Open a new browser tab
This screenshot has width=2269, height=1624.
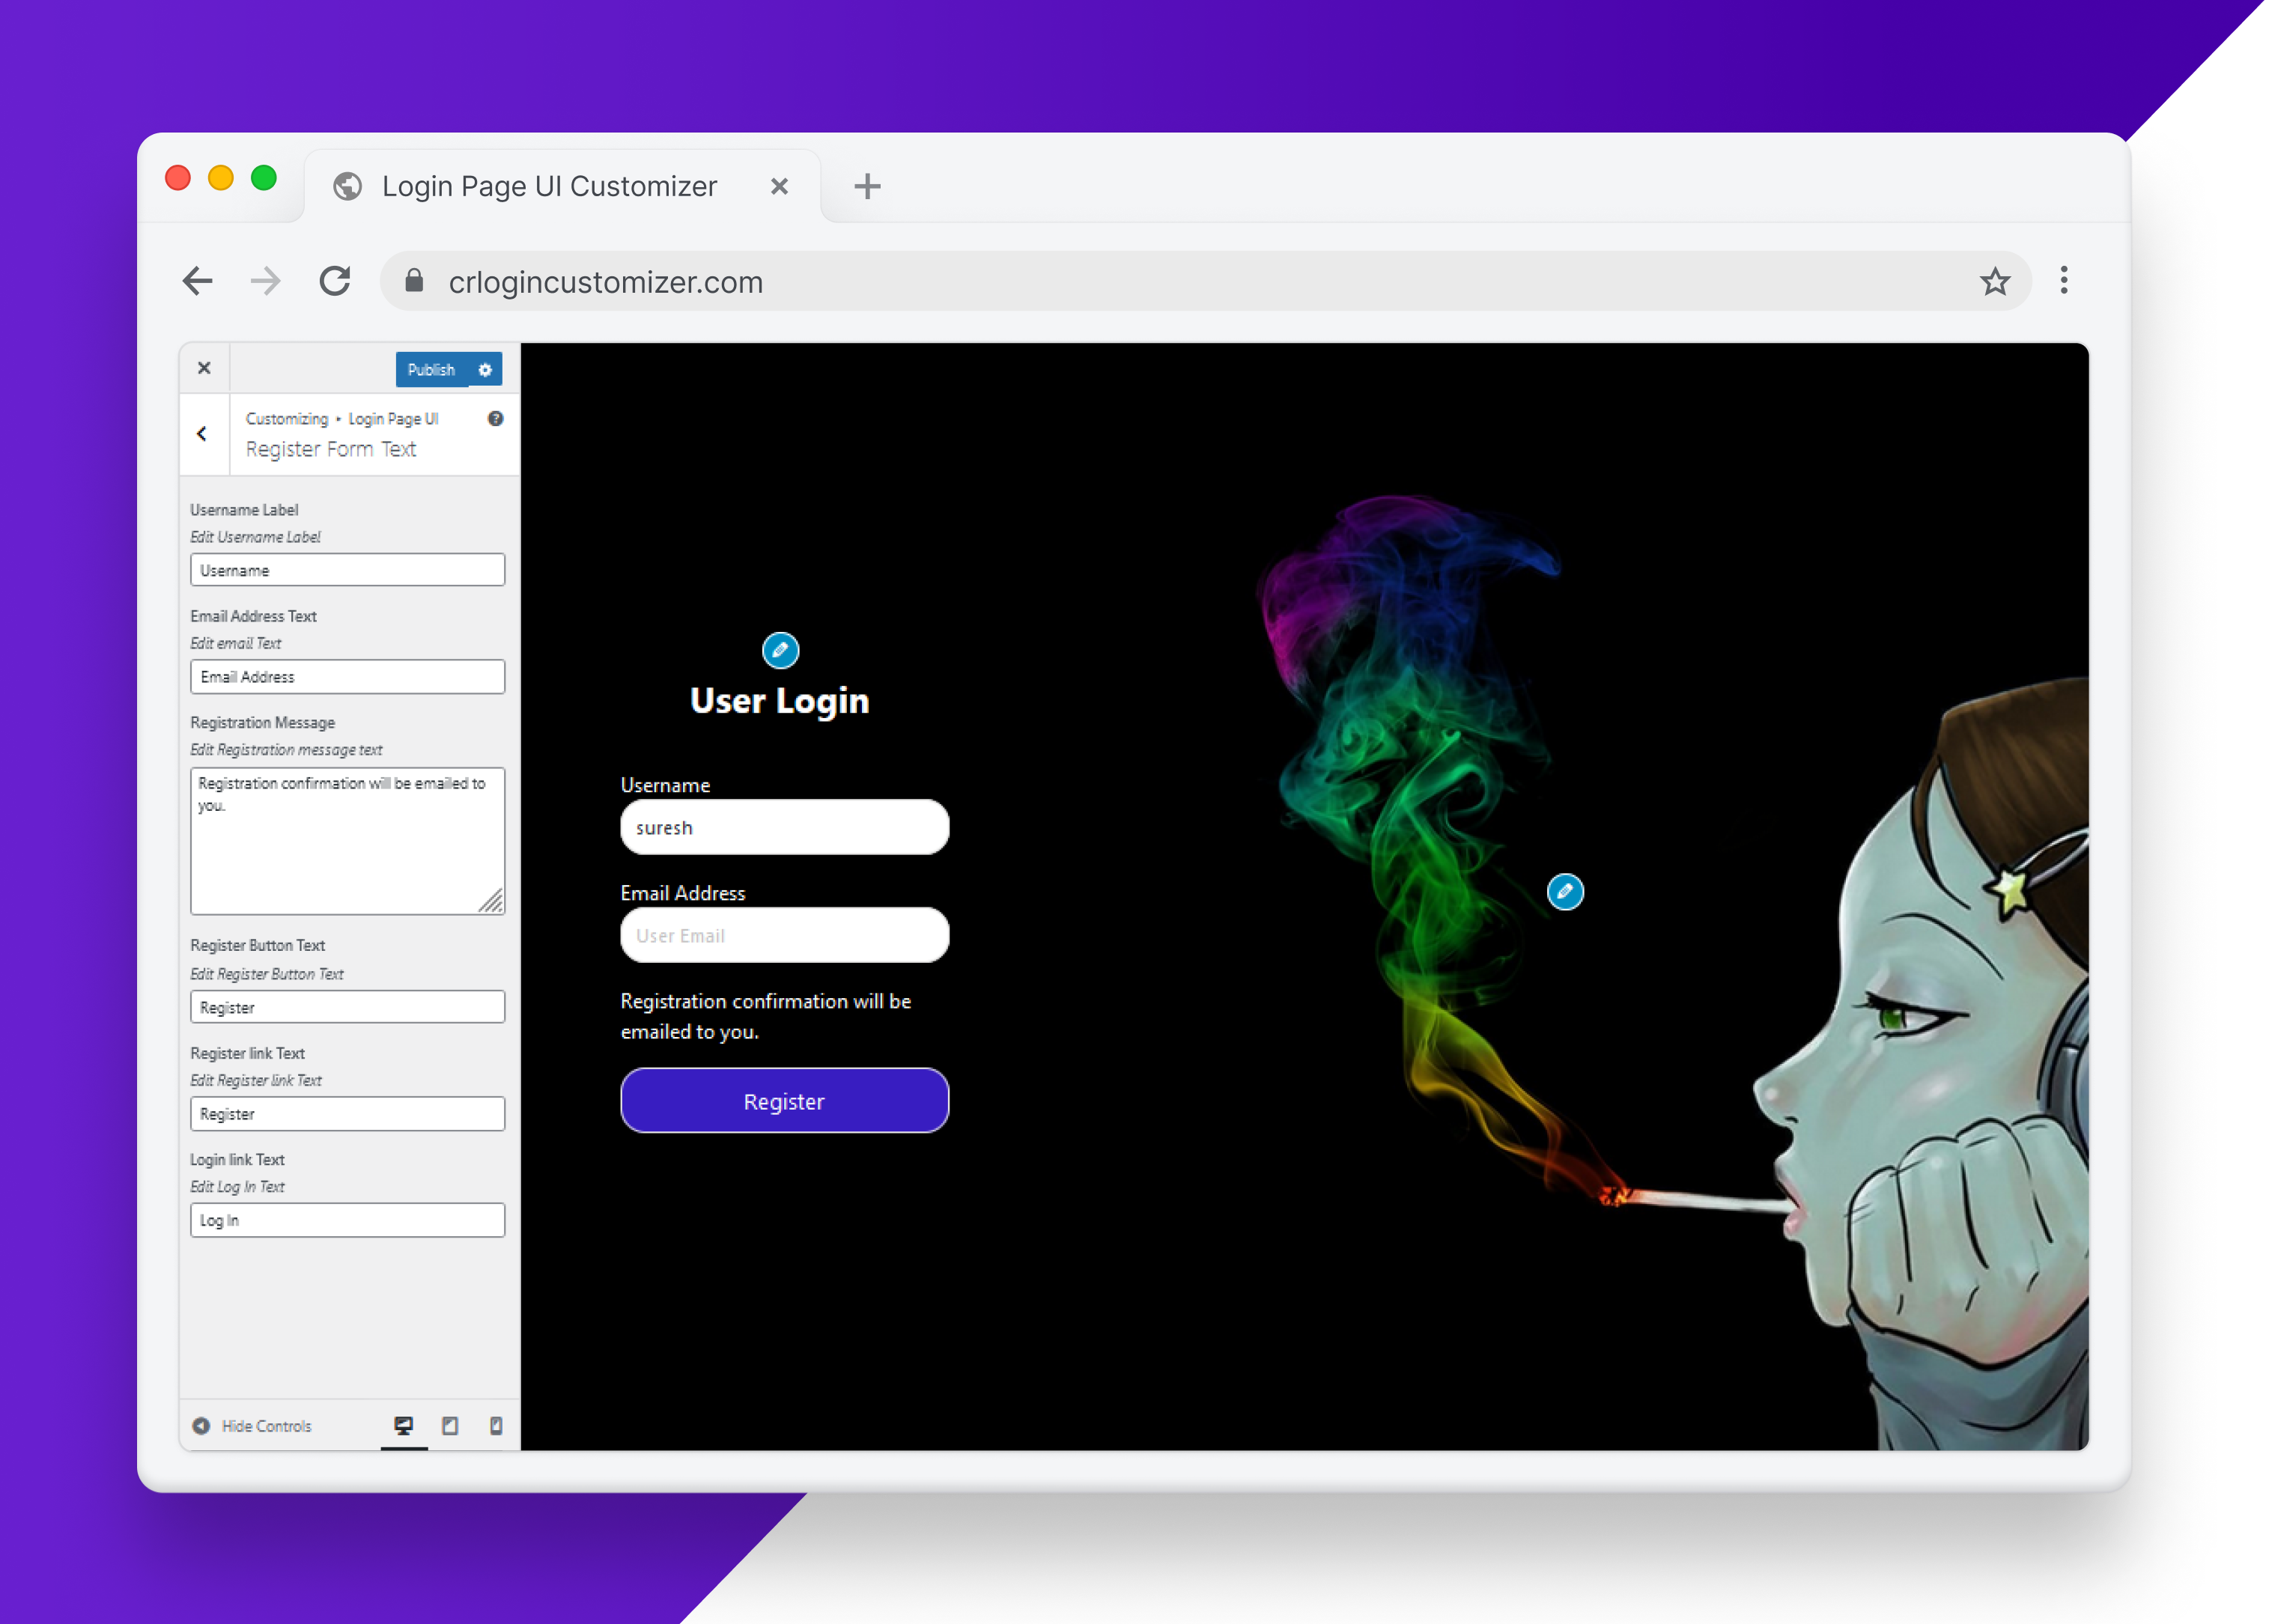pyautogui.click(x=867, y=186)
